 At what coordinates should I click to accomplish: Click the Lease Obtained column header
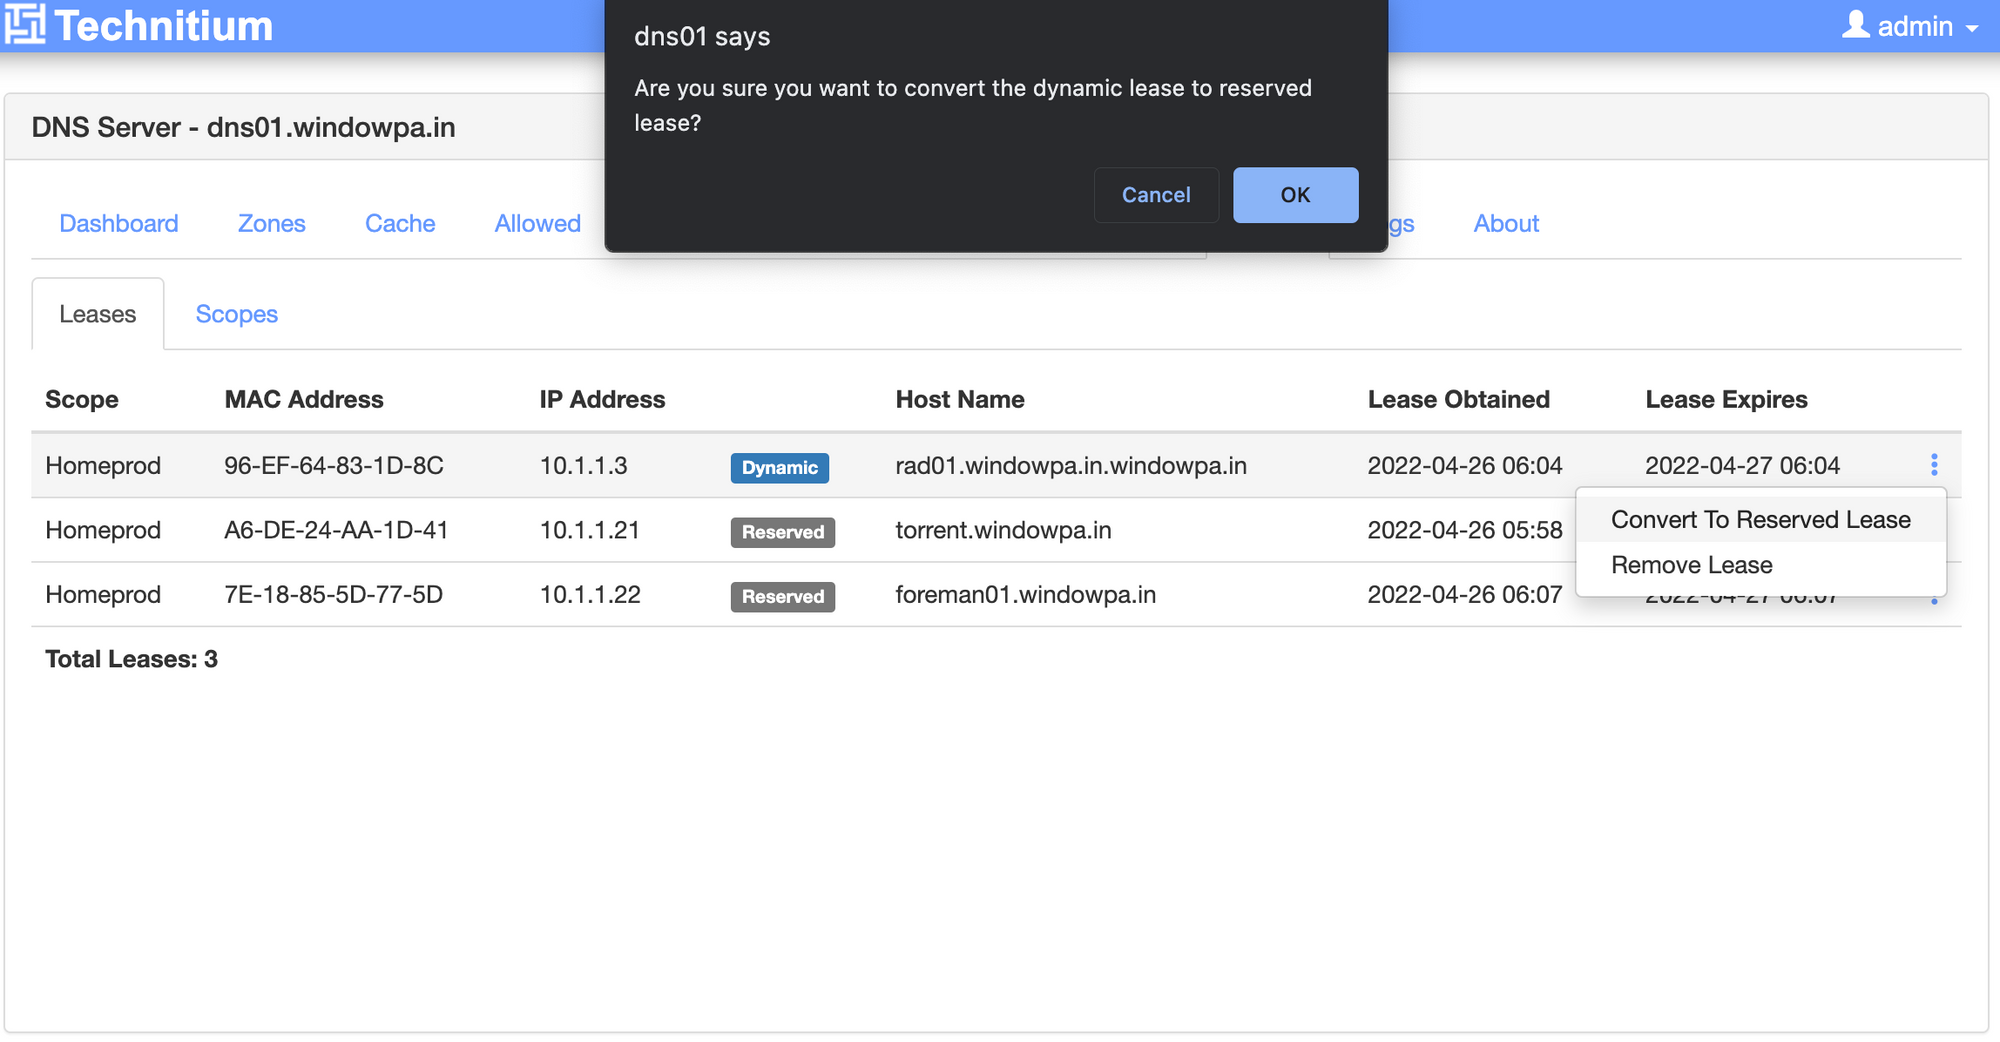[1459, 400]
